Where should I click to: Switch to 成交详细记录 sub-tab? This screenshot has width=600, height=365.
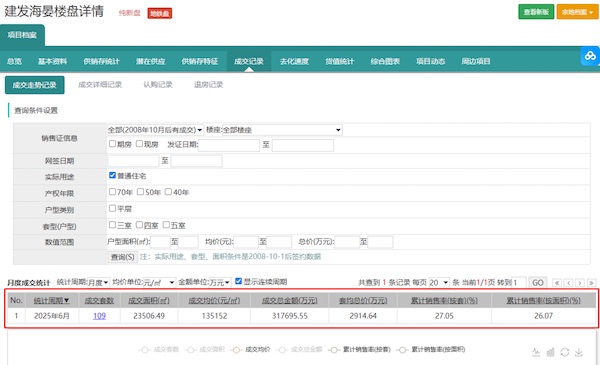pos(100,85)
